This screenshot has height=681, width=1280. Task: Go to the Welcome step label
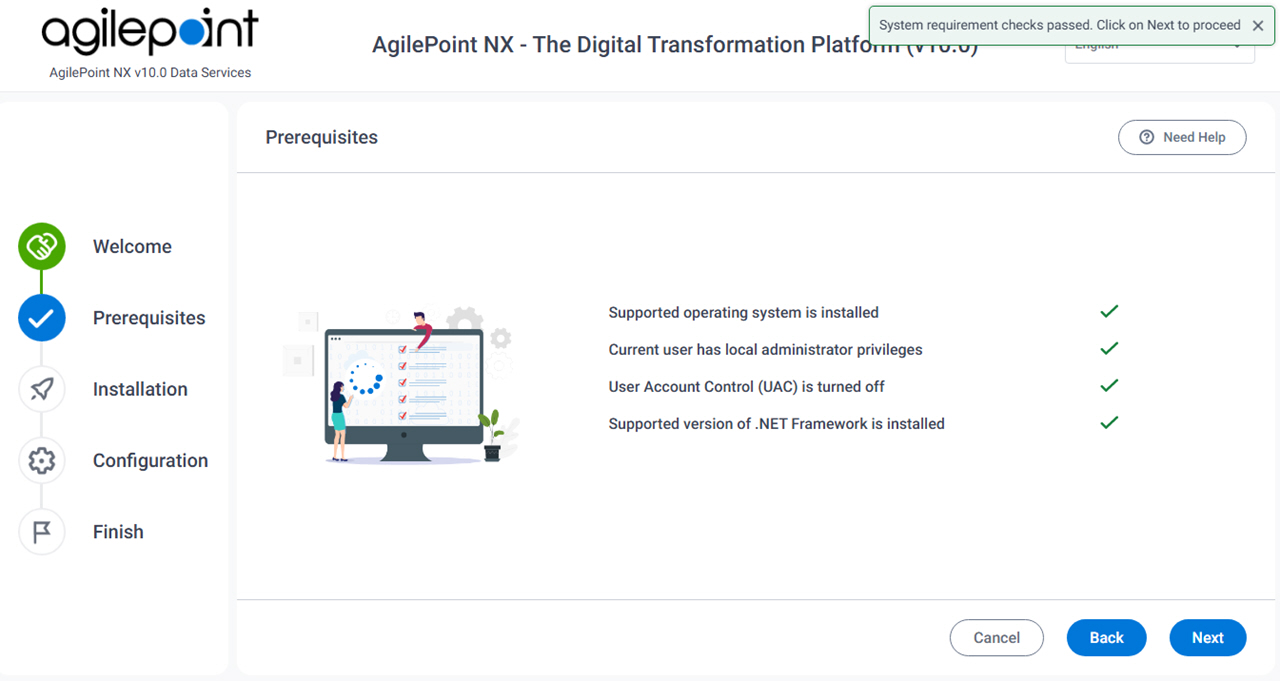132,247
